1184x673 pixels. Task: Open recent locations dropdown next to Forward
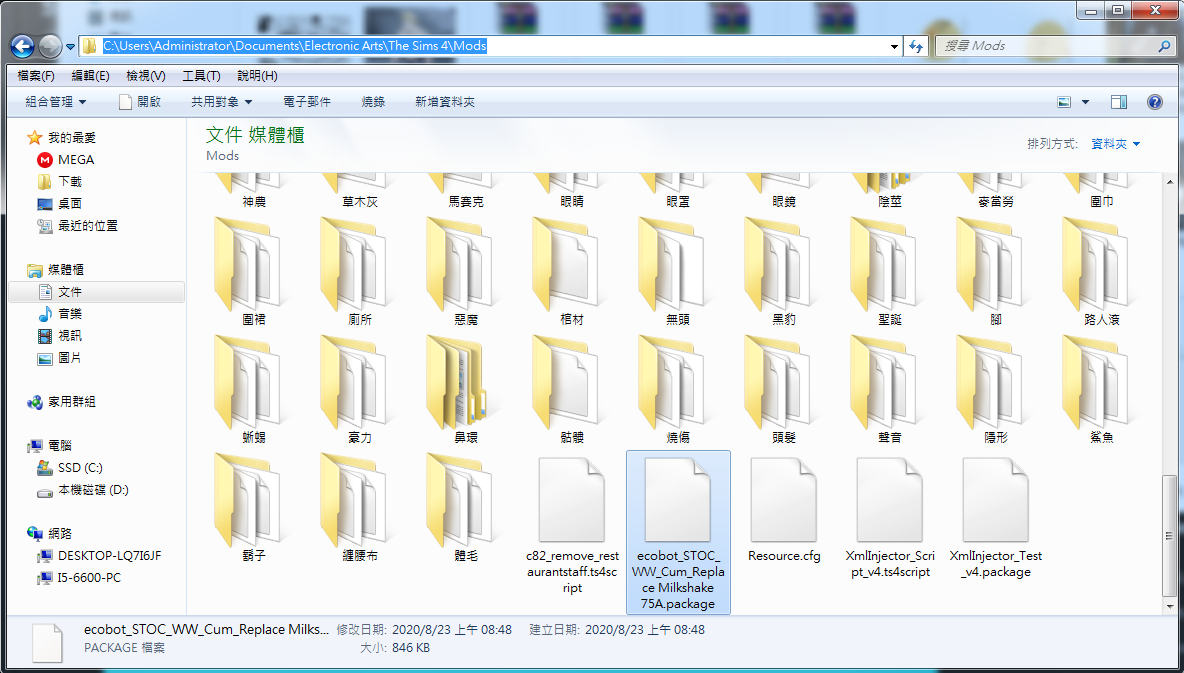coord(70,47)
